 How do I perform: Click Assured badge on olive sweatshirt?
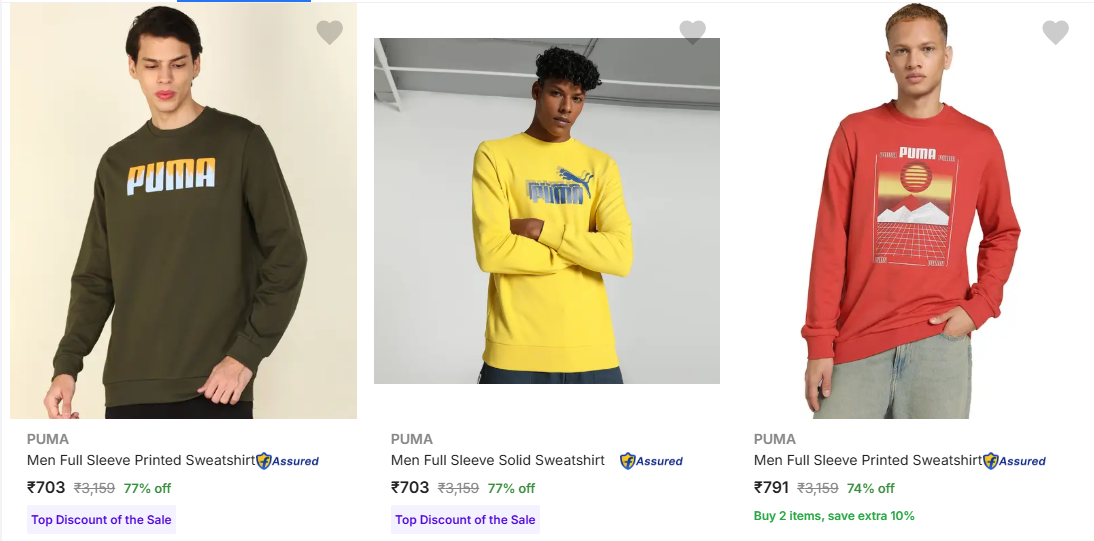(x=288, y=461)
